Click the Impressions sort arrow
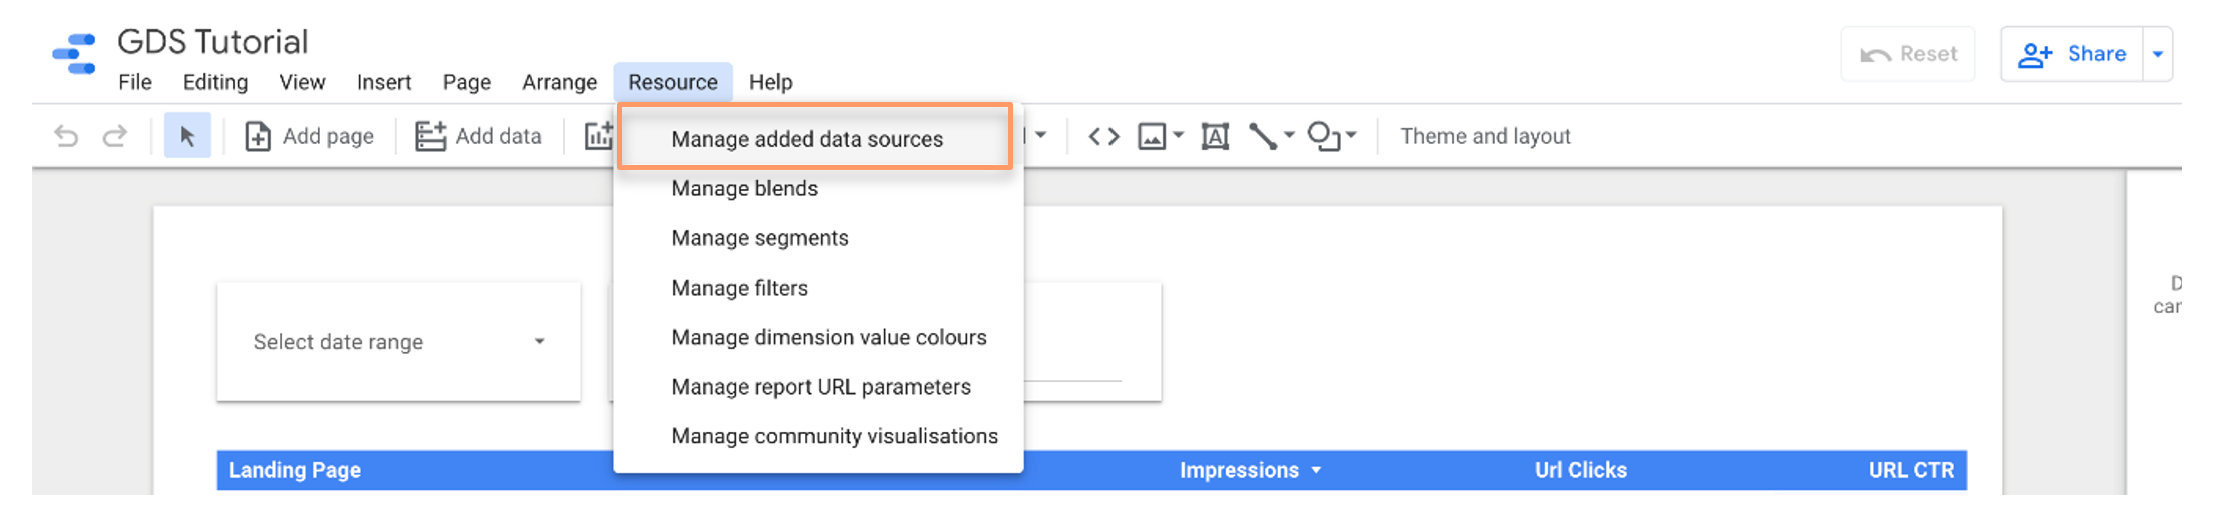 (x=1316, y=470)
